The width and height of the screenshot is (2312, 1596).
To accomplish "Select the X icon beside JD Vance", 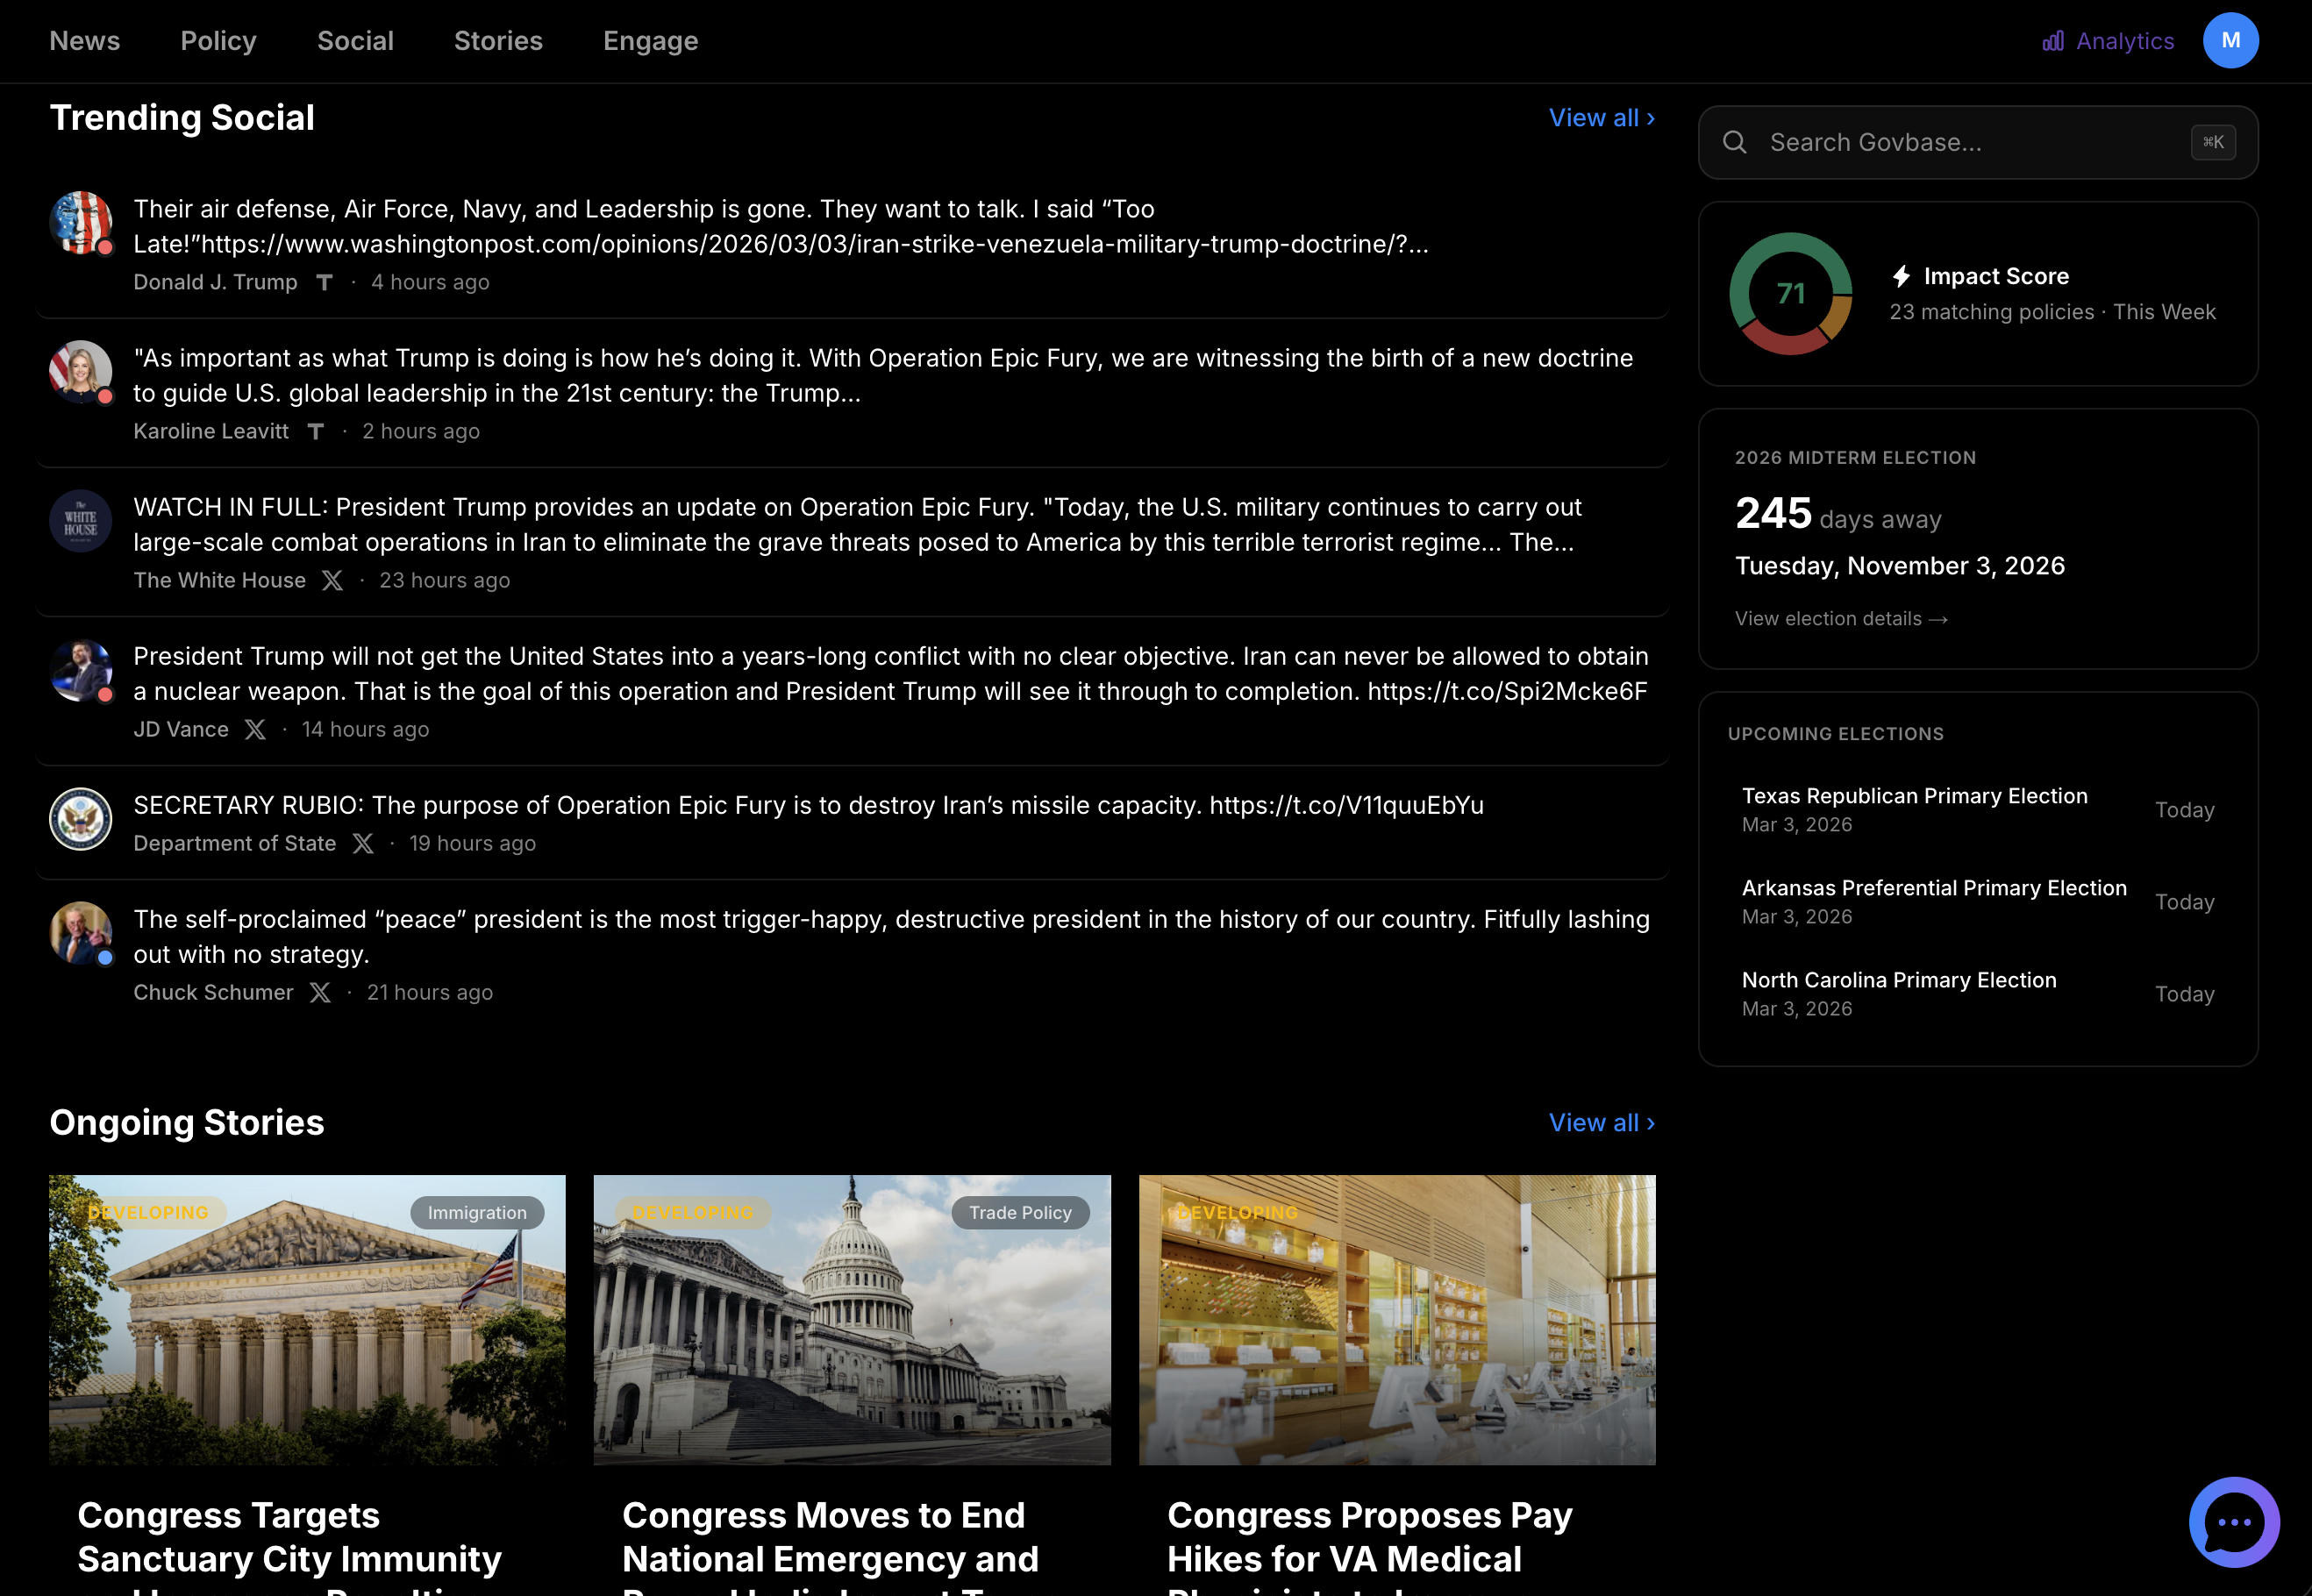I will pyautogui.click(x=255, y=729).
